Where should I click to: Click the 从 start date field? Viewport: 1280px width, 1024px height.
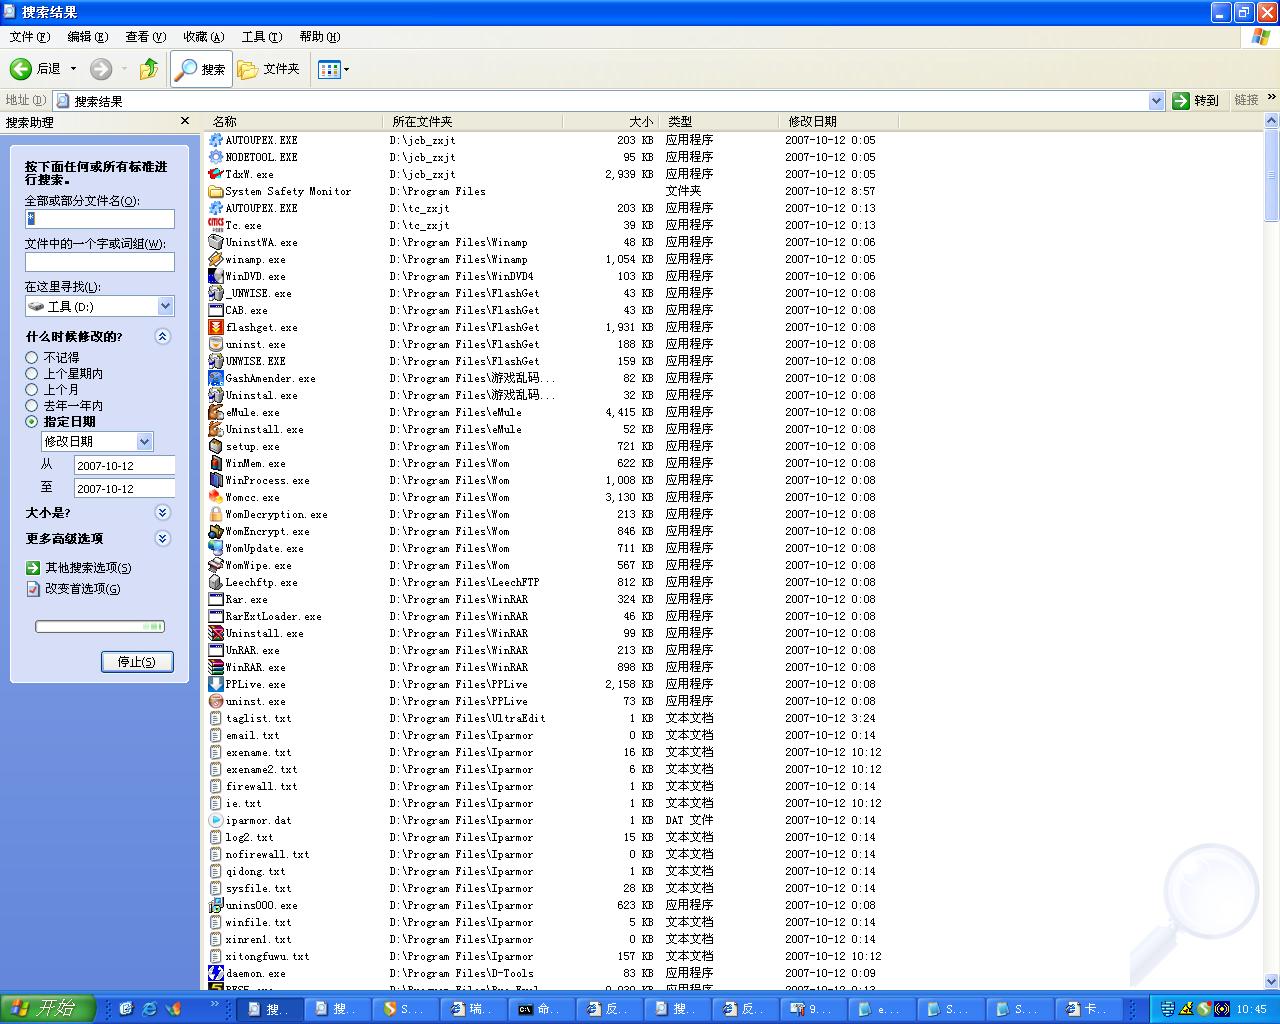pos(125,465)
